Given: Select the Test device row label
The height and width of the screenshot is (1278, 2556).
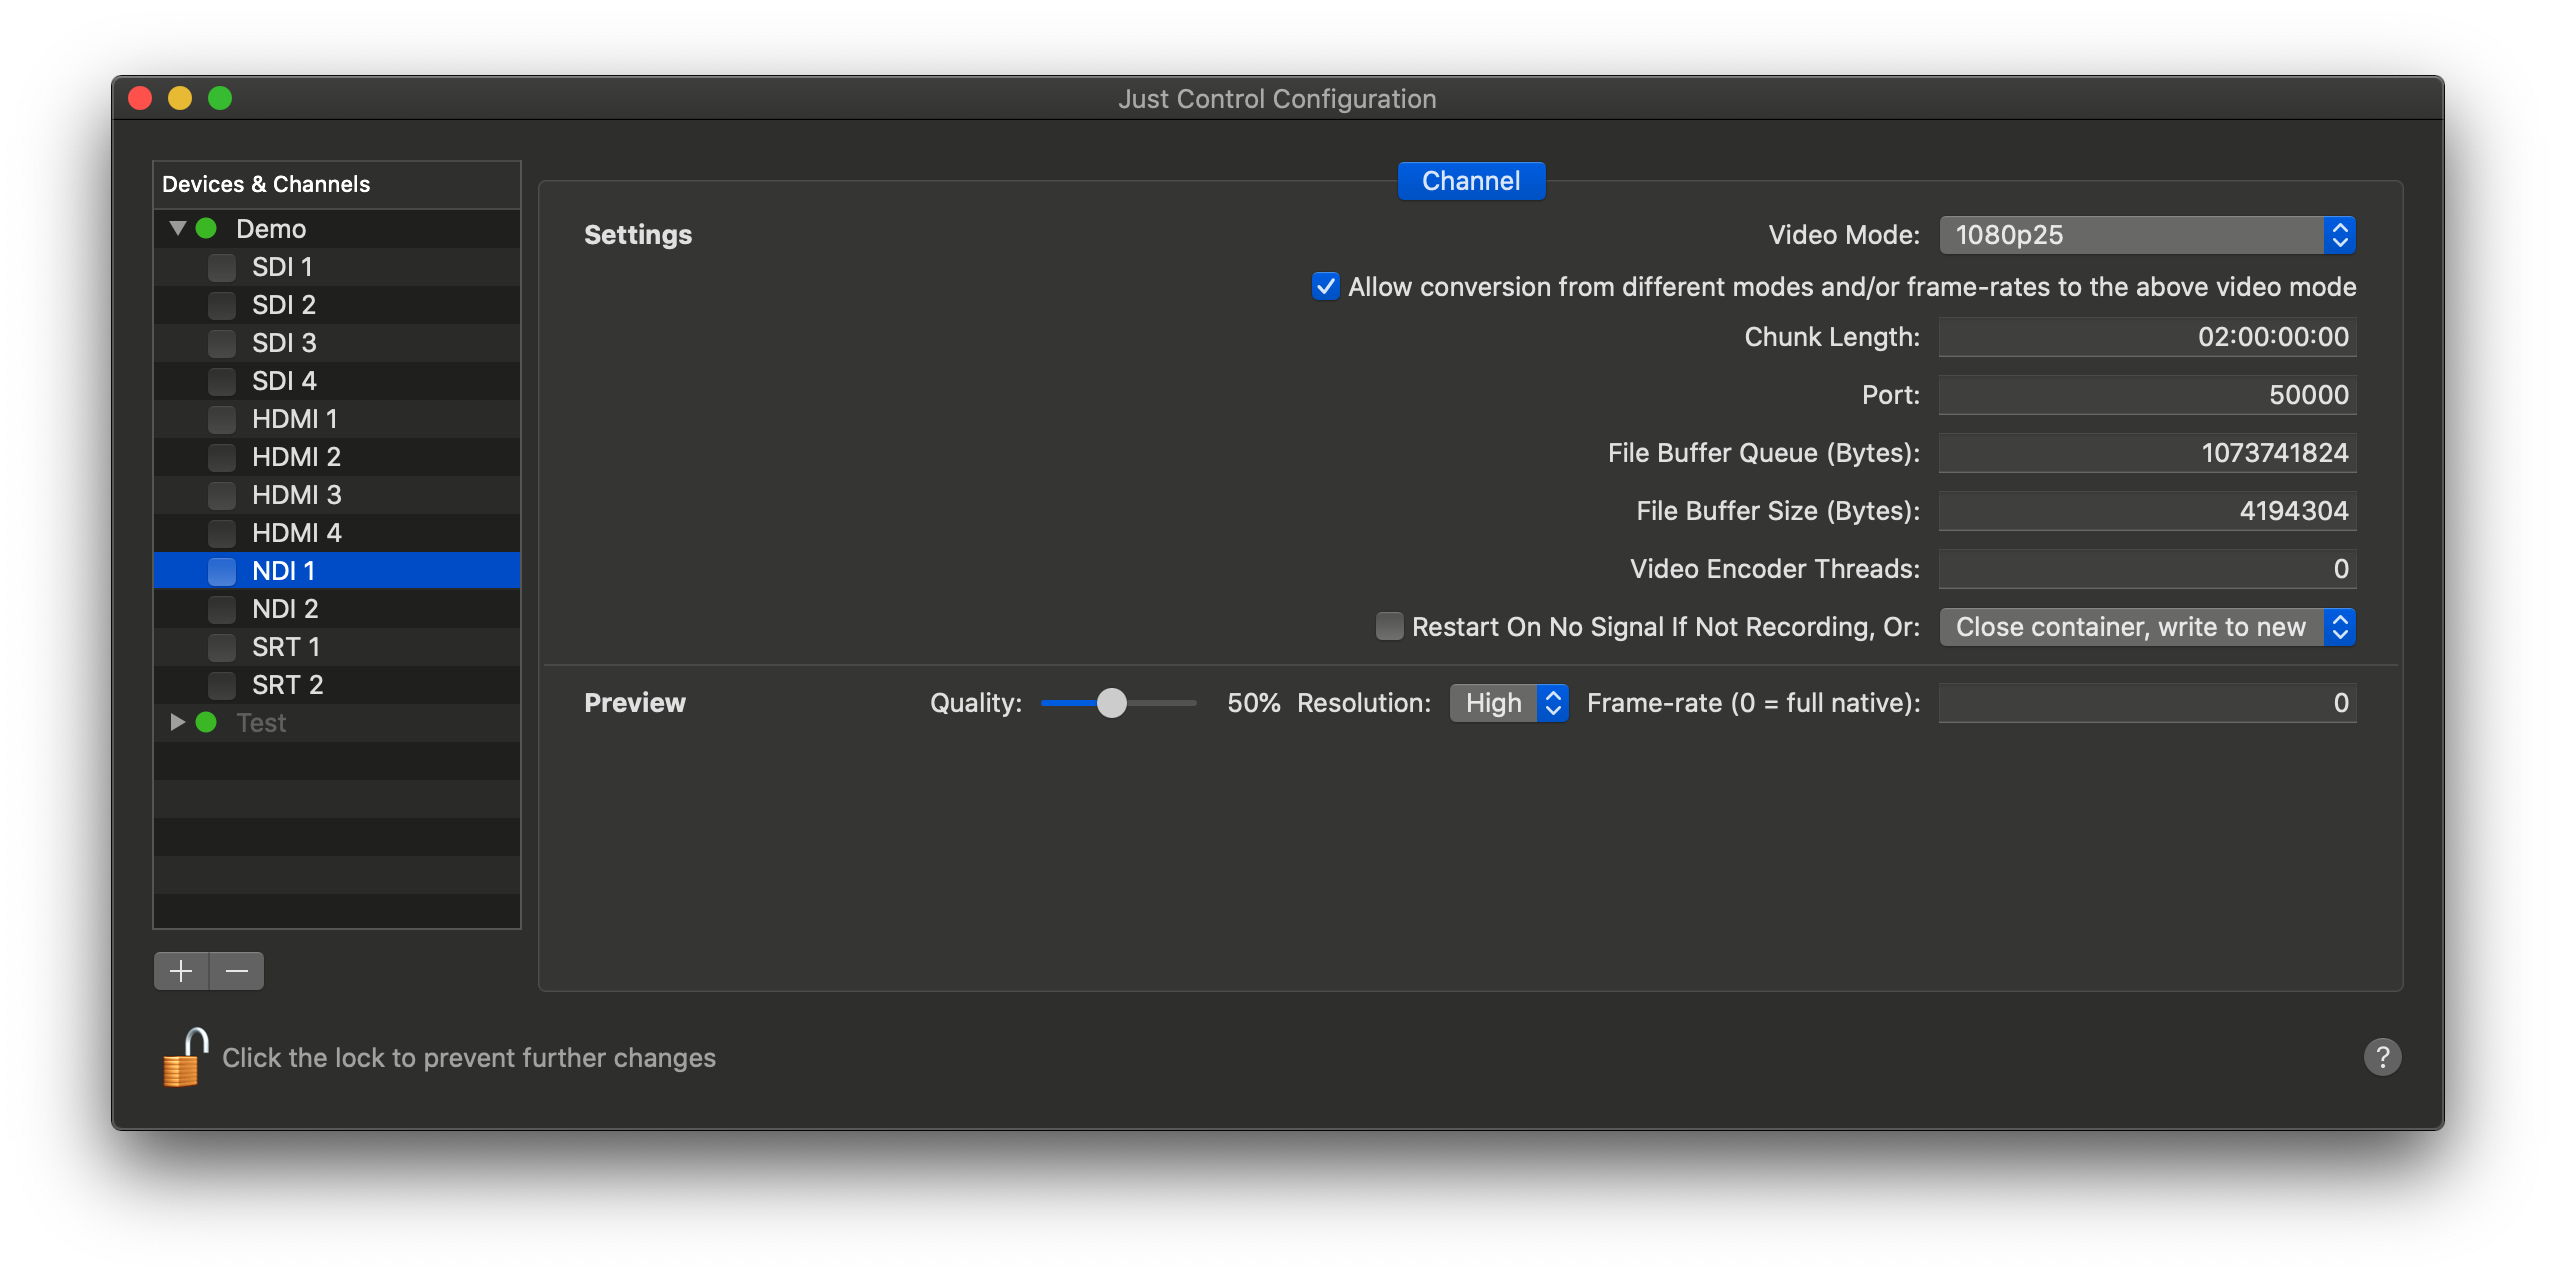Looking at the screenshot, I should tap(261, 723).
